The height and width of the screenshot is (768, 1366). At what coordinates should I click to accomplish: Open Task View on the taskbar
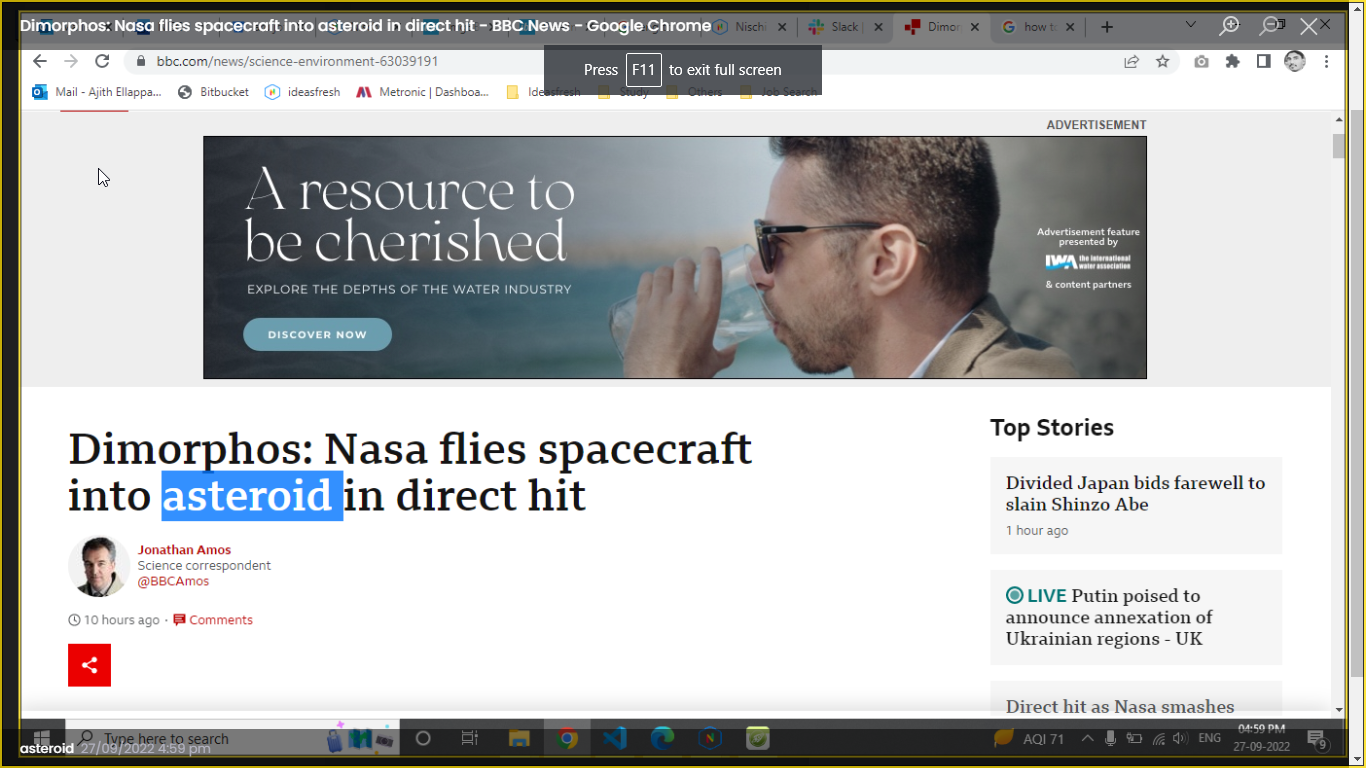tap(470, 739)
